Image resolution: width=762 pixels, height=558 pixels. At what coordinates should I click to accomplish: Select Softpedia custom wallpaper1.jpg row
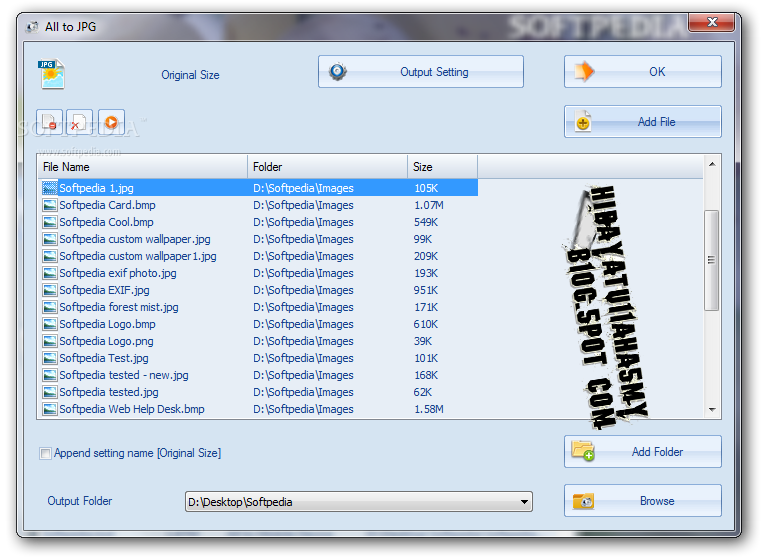pyautogui.click(x=258, y=256)
